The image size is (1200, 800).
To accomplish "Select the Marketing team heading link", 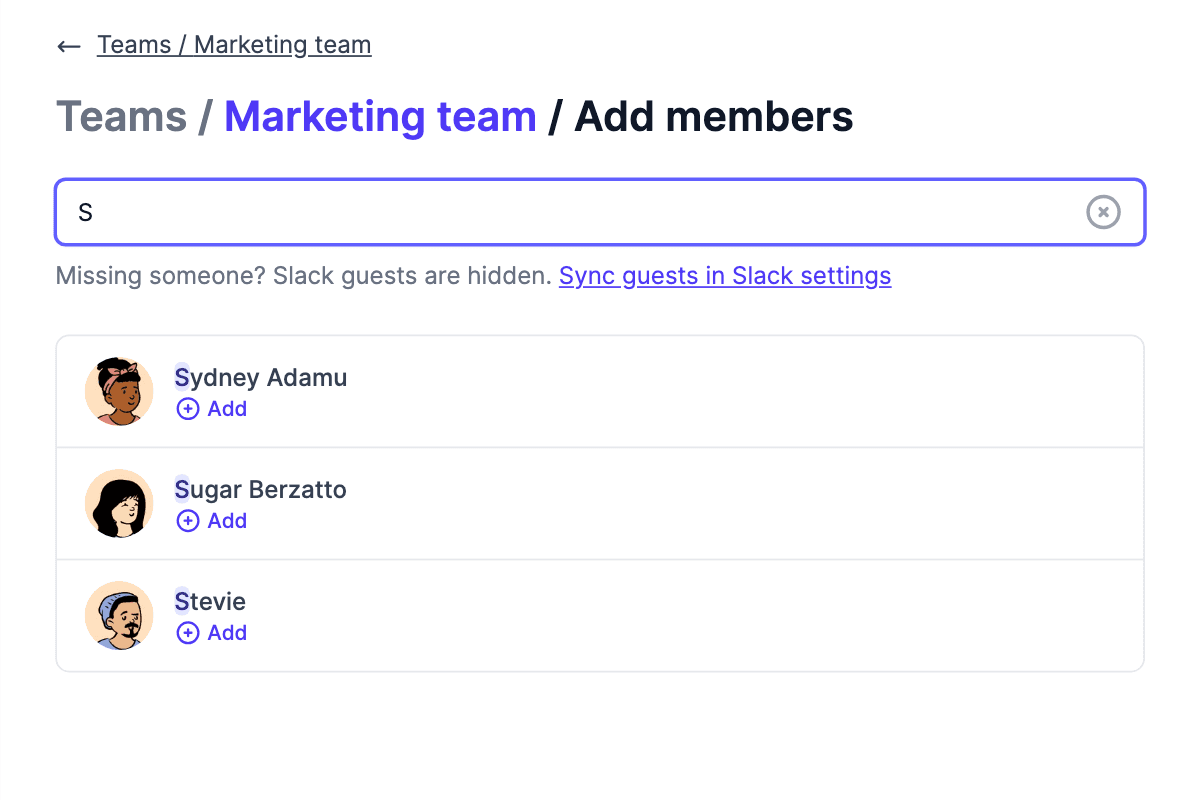I will [380, 117].
